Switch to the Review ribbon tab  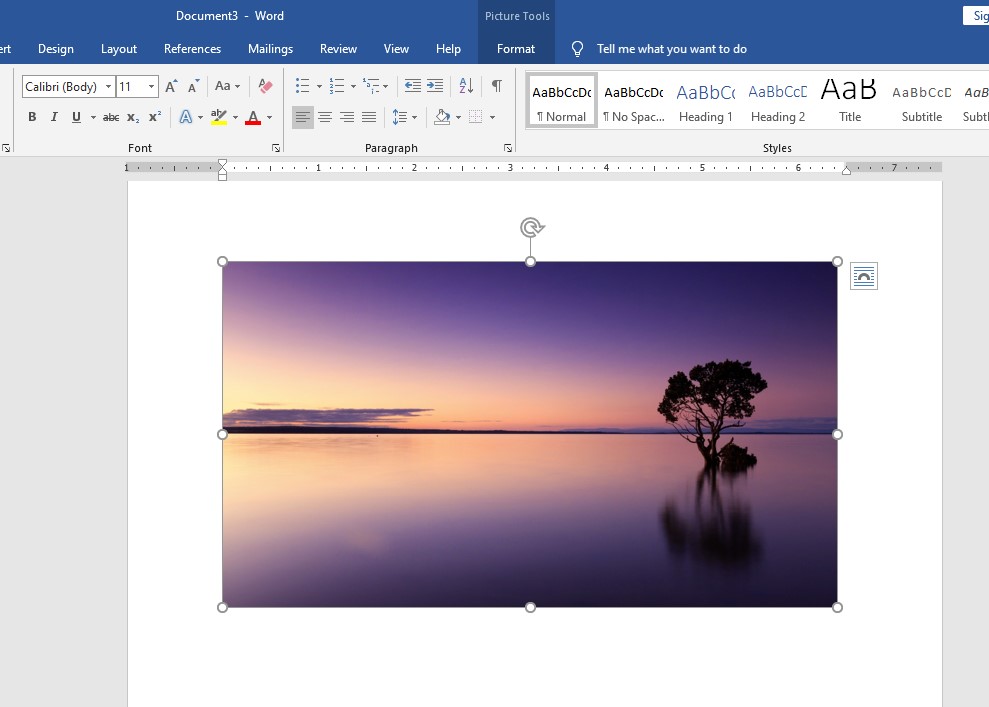click(x=338, y=48)
